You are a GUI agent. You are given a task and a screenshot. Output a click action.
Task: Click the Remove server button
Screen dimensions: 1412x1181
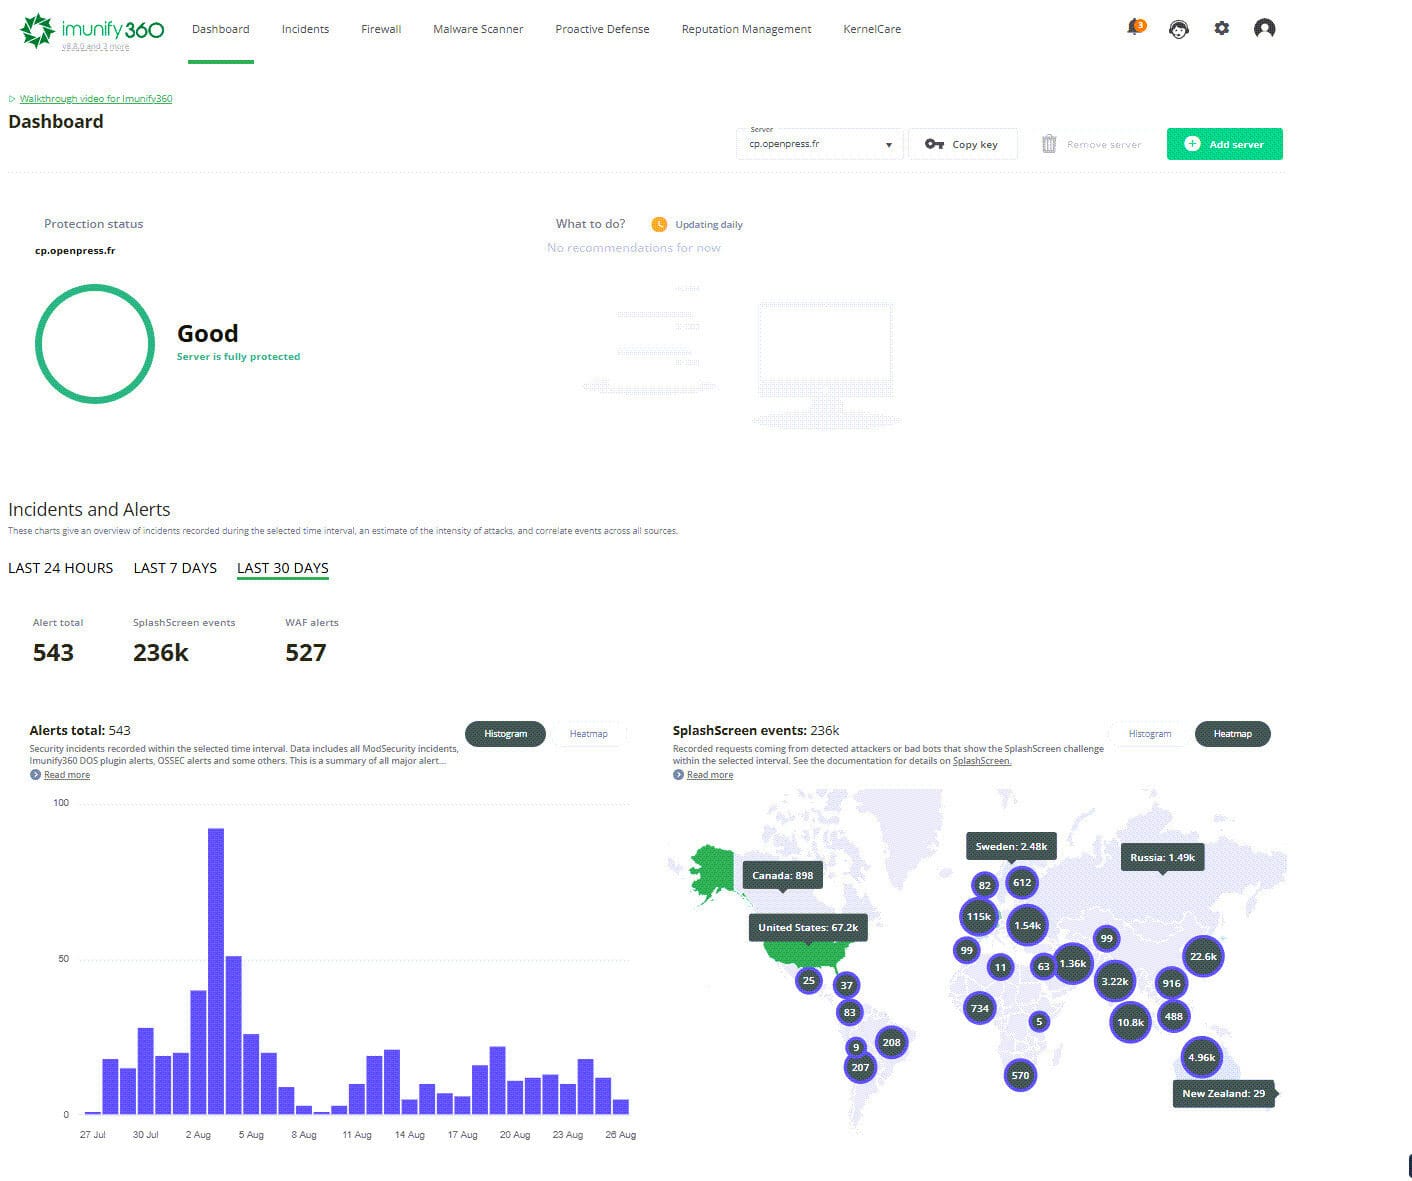(x=1090, y=144)
